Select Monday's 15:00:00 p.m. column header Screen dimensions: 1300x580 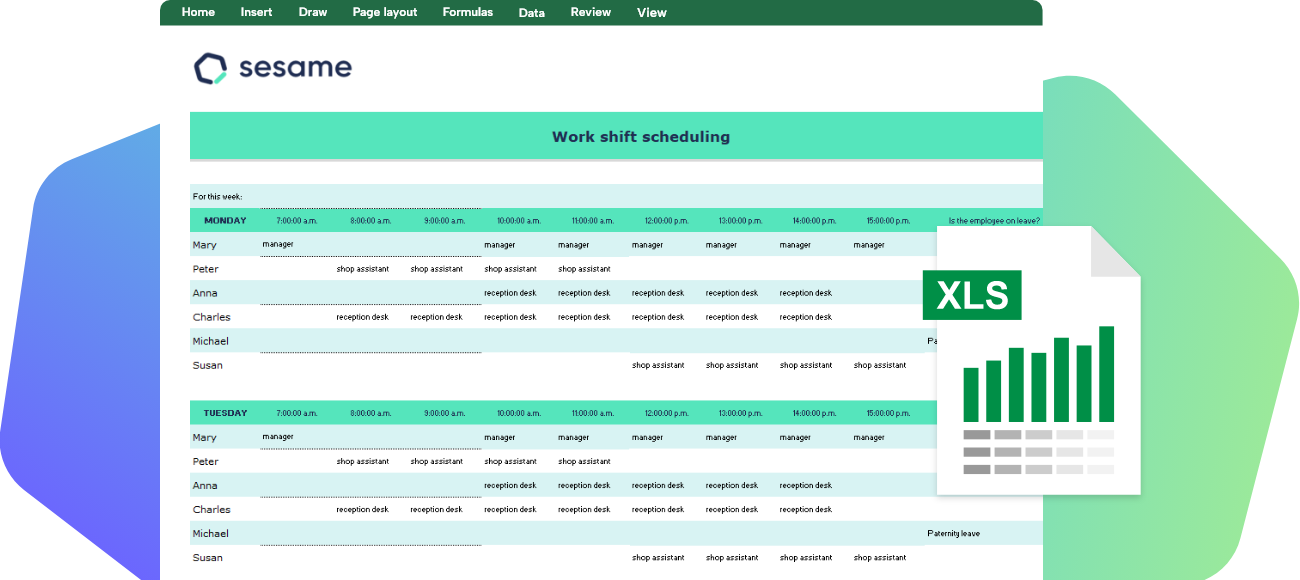[x=888, y=220]
